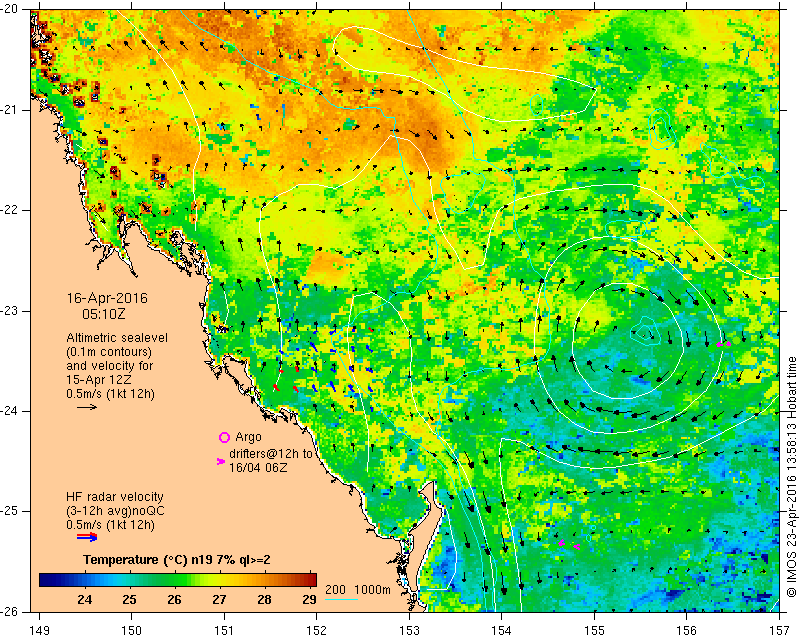Click the 149 longitude axis label
Image resolution: width=800 pixels, height=640 pixels.
click(40, 630)
